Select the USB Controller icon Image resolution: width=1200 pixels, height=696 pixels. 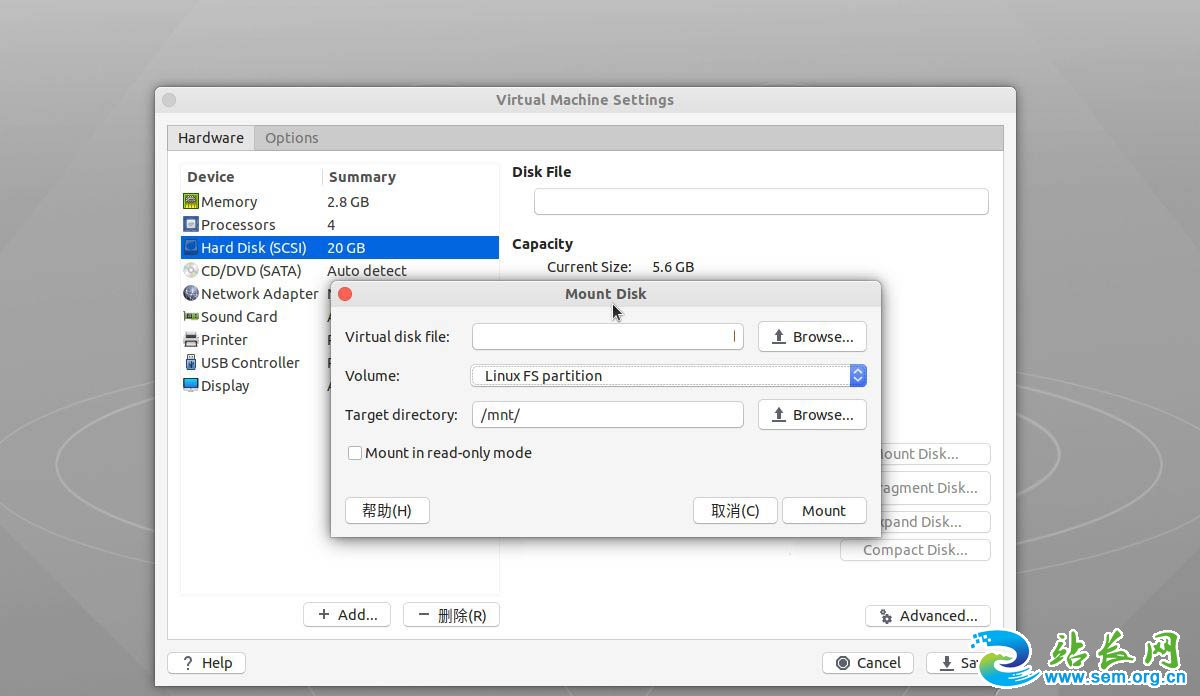[191, 363]
